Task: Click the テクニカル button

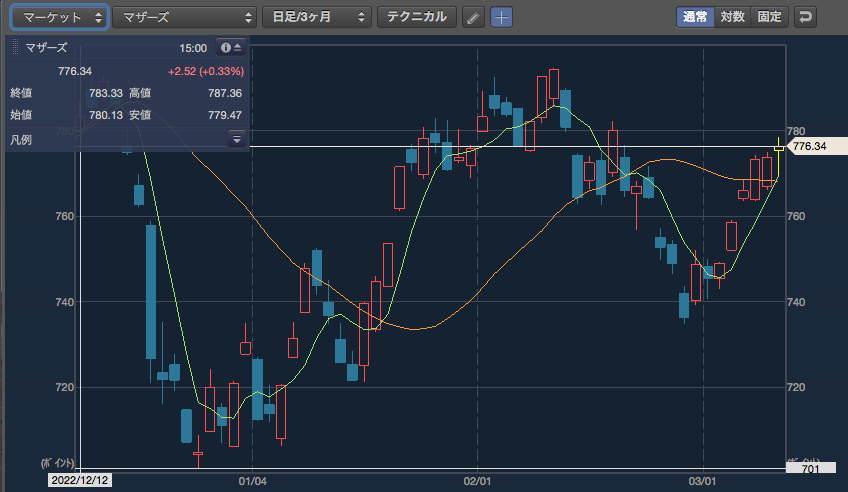Action: pos(416,17)
